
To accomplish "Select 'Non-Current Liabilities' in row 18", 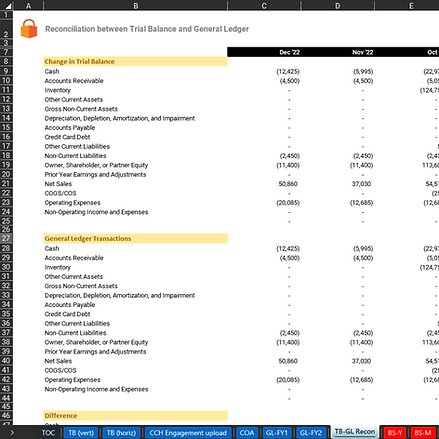I will 75,156.
